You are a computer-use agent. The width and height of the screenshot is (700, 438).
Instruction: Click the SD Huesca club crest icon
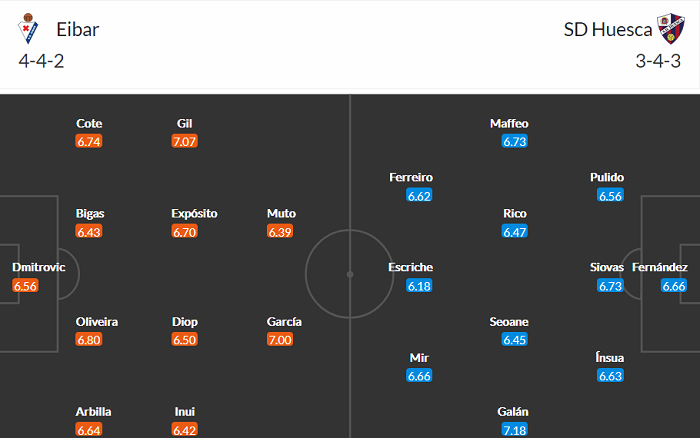point(667,30)
